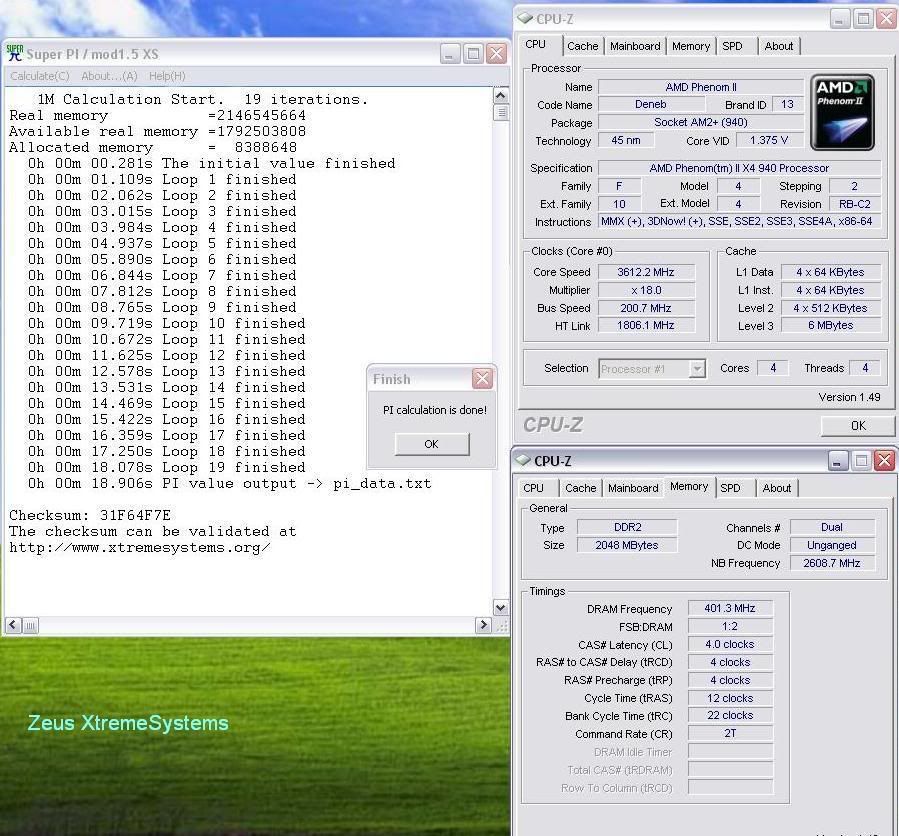The height and width of the screenshot is (836, 899).
Task: Click the Loop 19 finished line
Action: coord(166,467)
